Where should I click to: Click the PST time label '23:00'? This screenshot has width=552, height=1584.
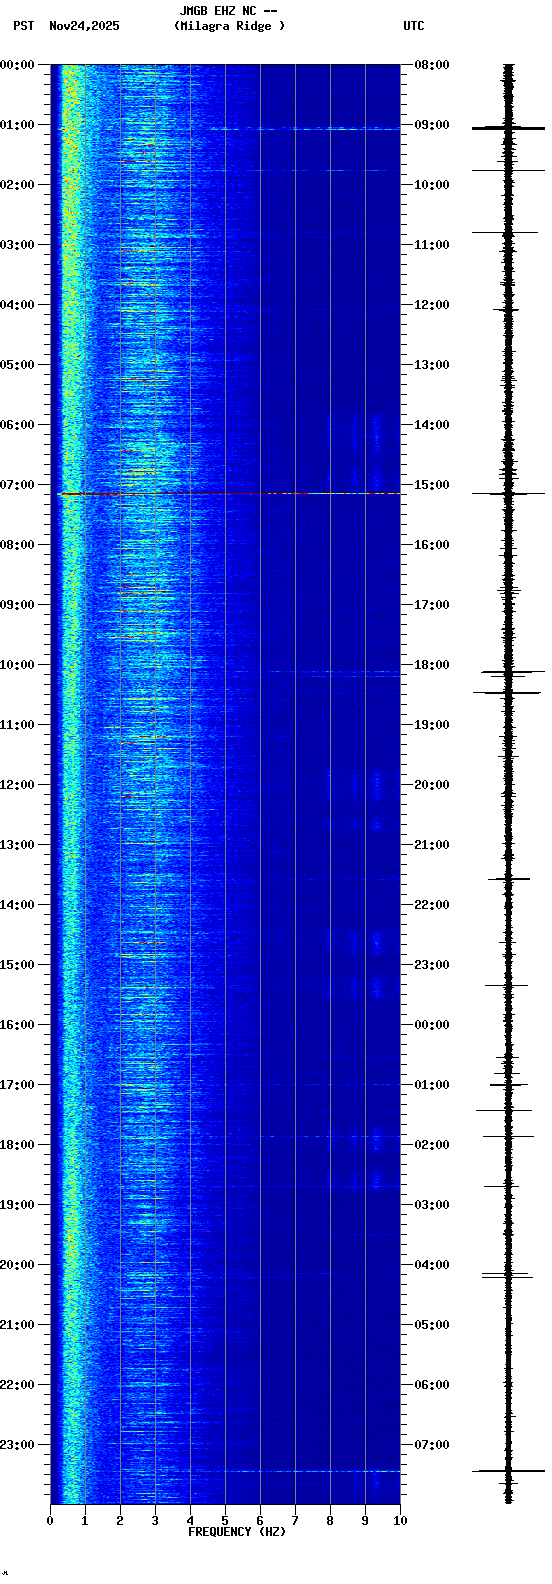(17, 1445)
